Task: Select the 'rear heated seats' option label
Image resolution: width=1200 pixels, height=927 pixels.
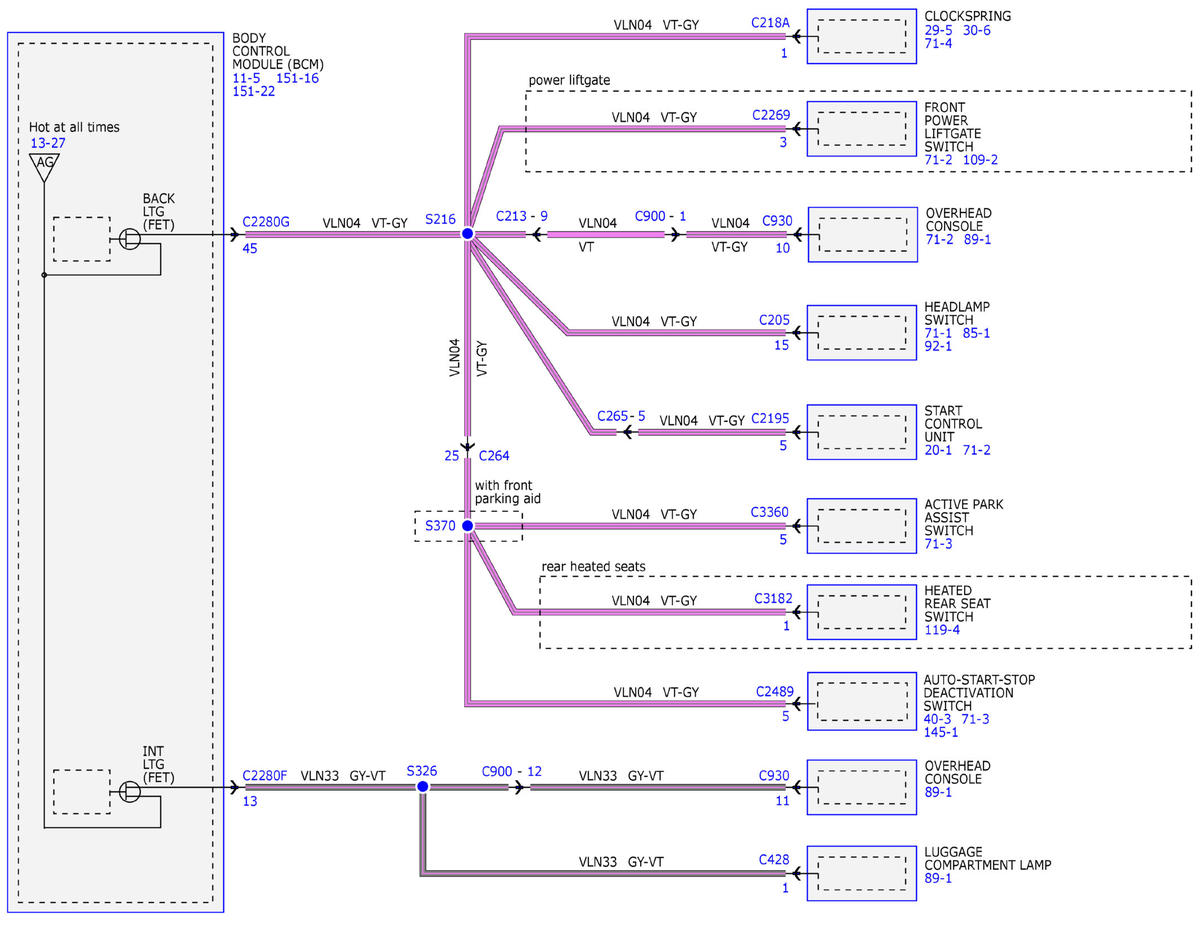Action: (x=594, y=566)
